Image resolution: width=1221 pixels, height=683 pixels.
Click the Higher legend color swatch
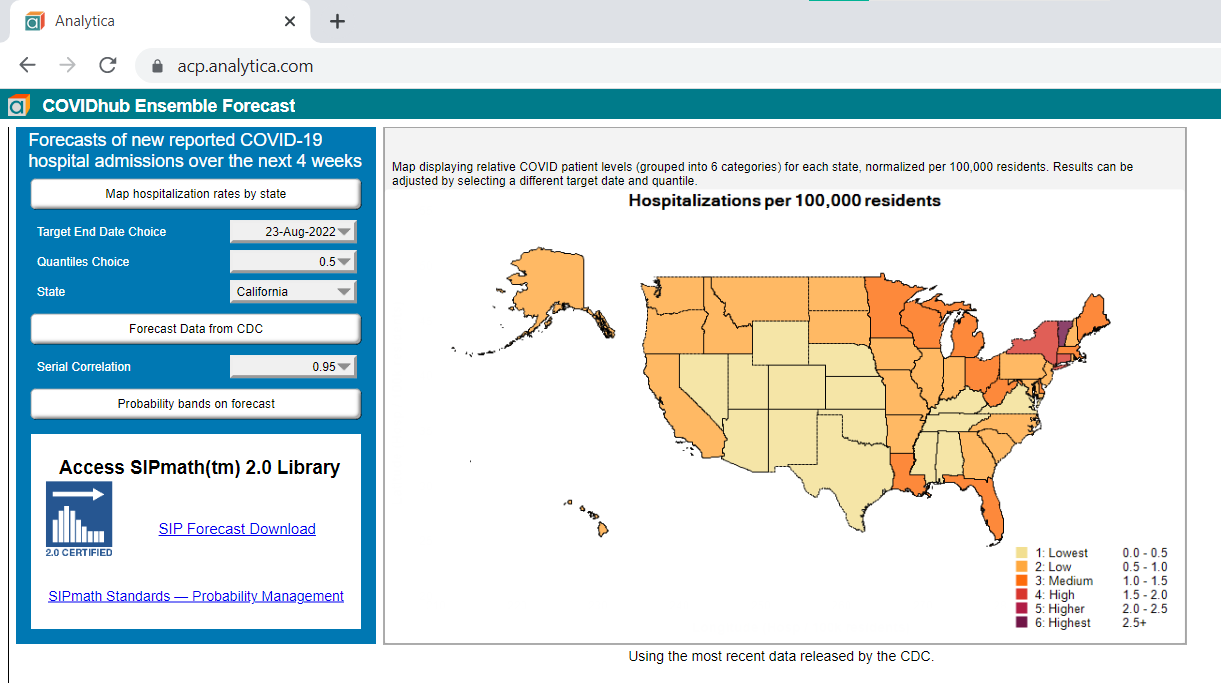pyautogui.click(x=1022, y=609)
